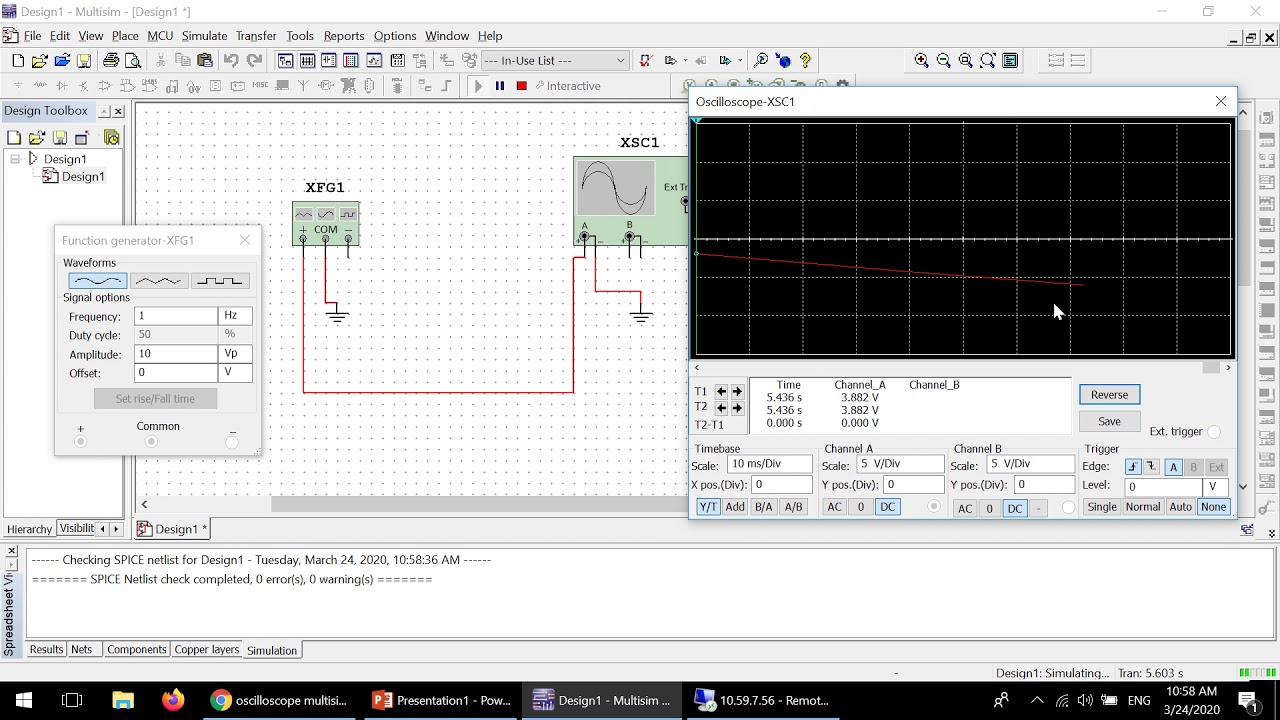This screenshot has width=1280, height=720.
Task: Open the design in Design Toolbox icon bar
Action: tap(37, 138)
